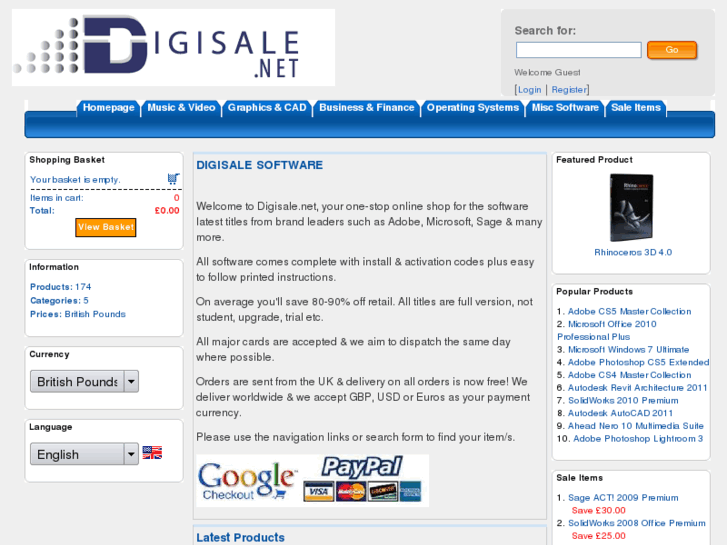Open Adobe Photoshop CS5 Extended link

[x=638, y=362]
